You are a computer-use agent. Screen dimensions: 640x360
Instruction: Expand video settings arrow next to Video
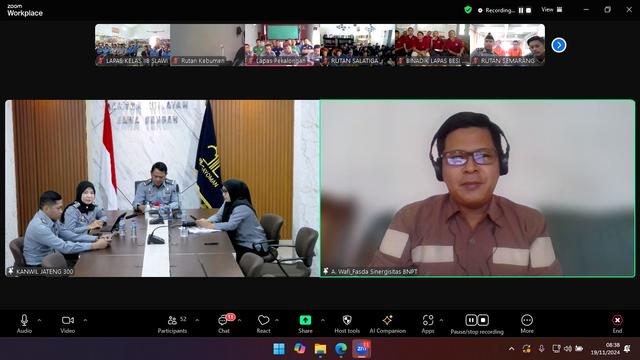(85, 320)
